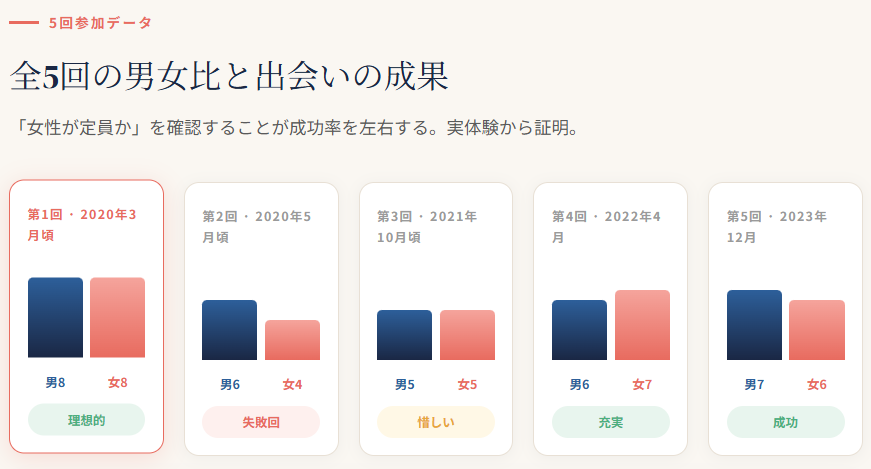Click the 第1回・2020年3月頃 card title
The image size is (871, 469).
(x=82, y=226)
